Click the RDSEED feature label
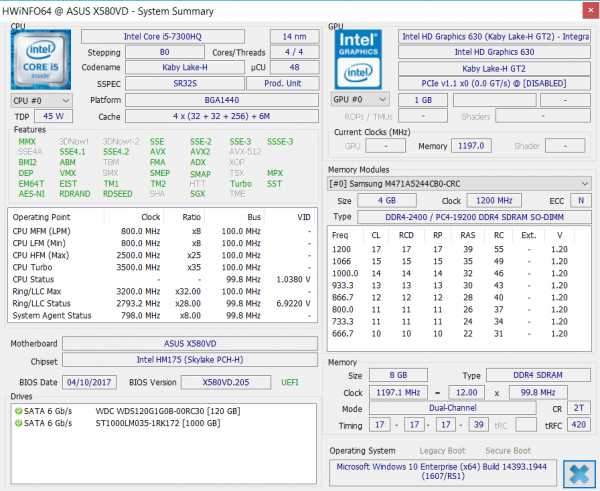600x491 pixels. [117, 194]
